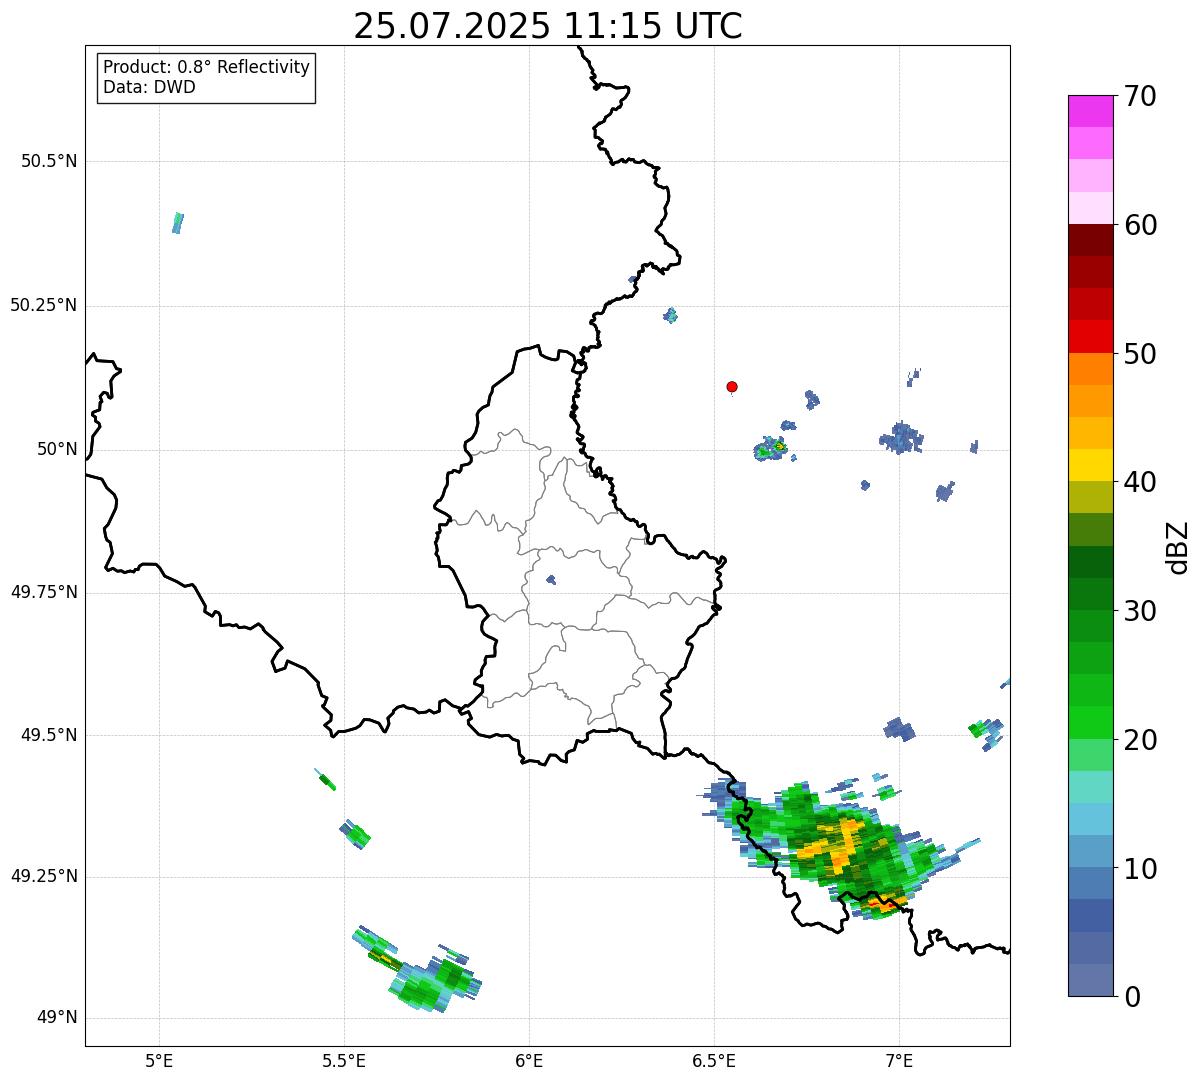Click the '49.25°N' latitude label
This screenshot has height=1081, width=1202.
[43, 876]
